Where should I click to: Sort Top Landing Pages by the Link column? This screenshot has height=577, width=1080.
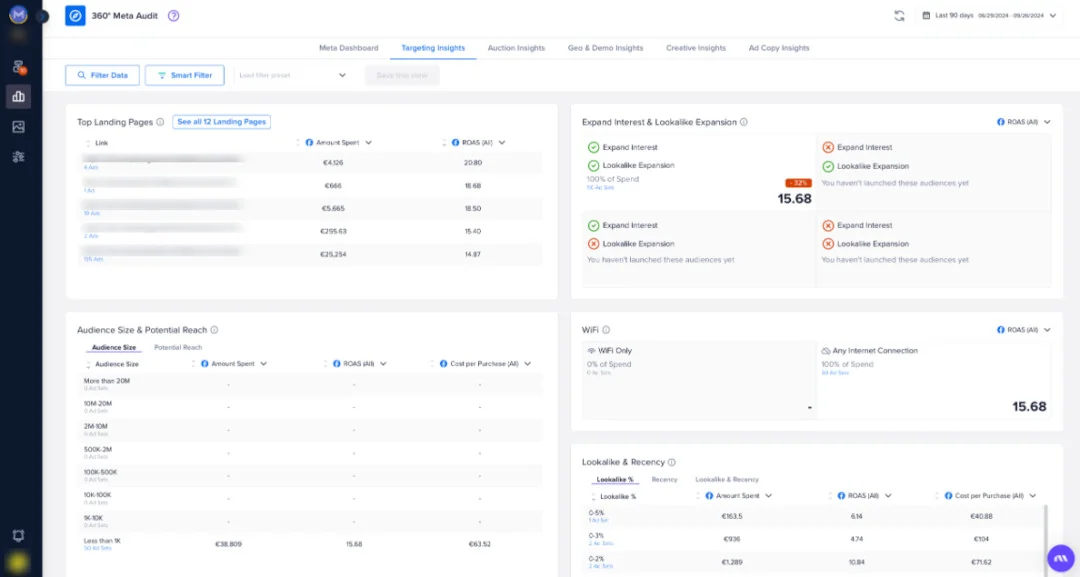click(x=101, y=143)
